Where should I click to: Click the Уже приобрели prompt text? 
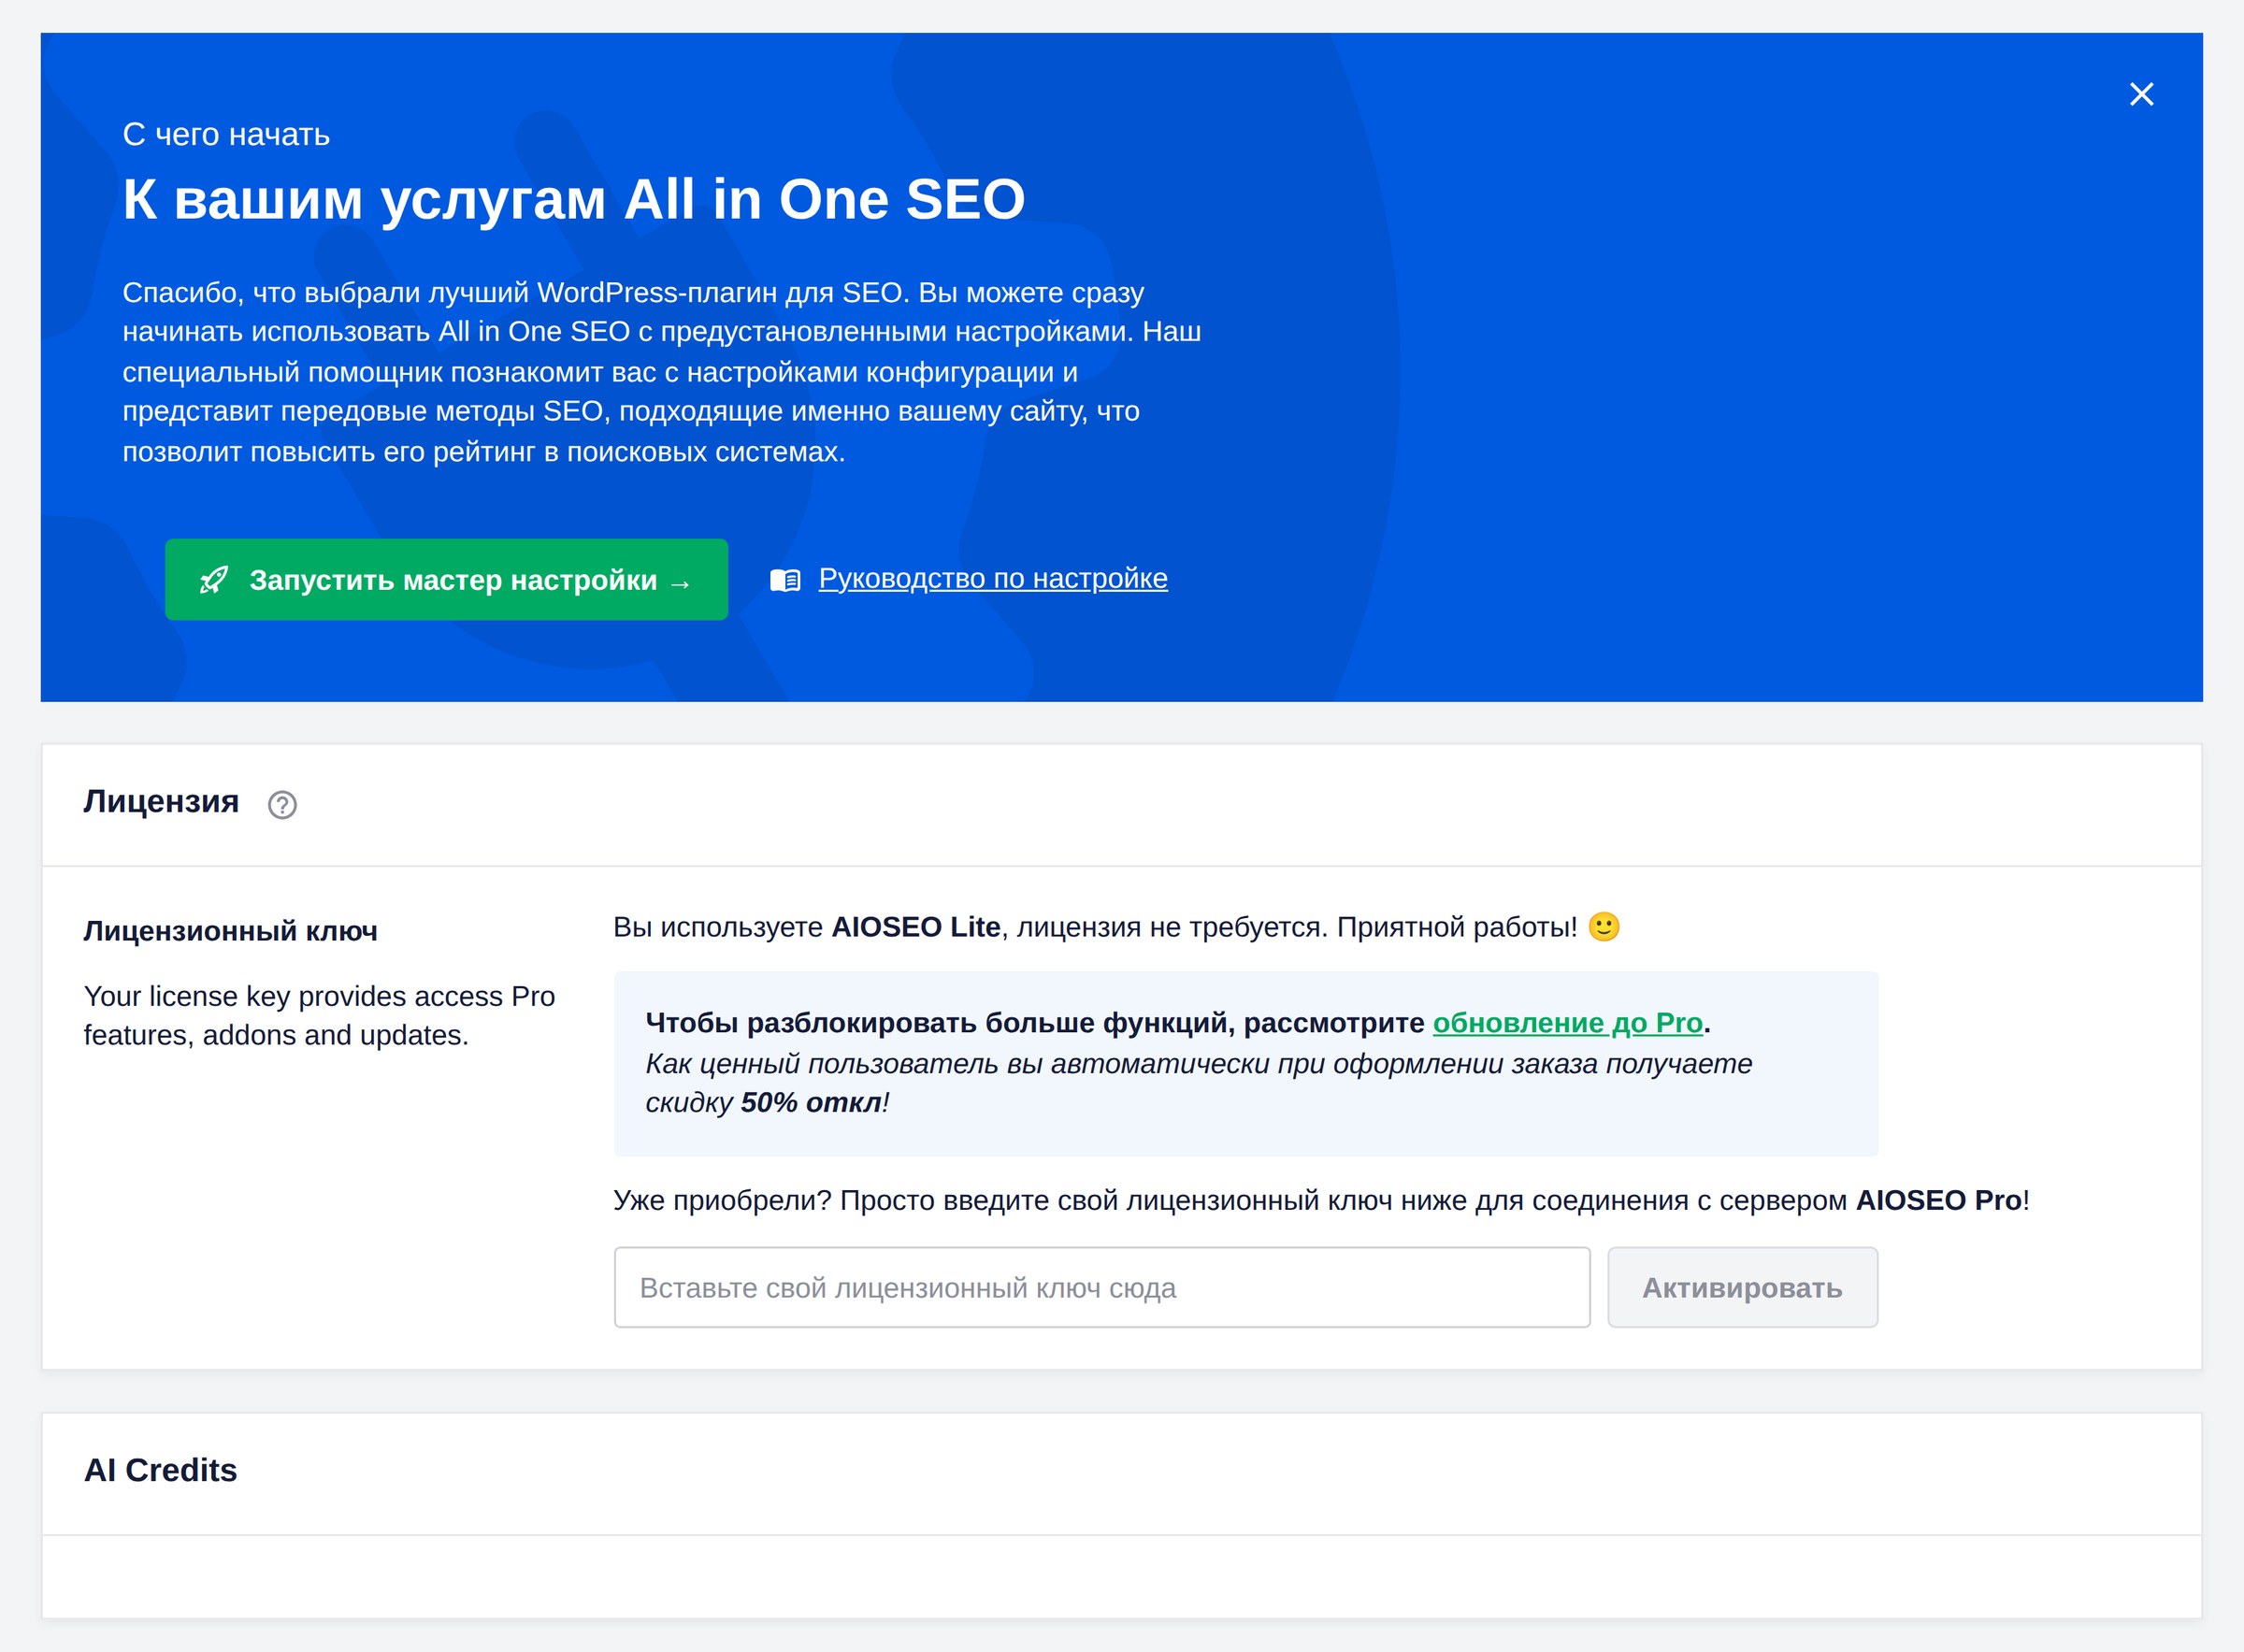(1321, 1200)
